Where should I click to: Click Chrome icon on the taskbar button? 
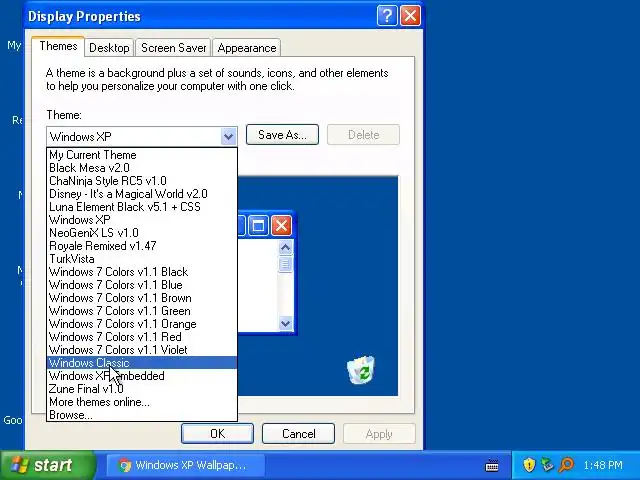(124, 465)
